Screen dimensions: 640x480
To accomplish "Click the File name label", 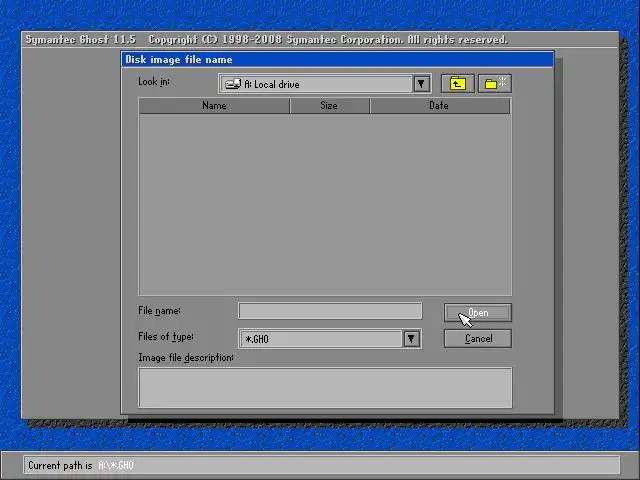I will [159, 311].
